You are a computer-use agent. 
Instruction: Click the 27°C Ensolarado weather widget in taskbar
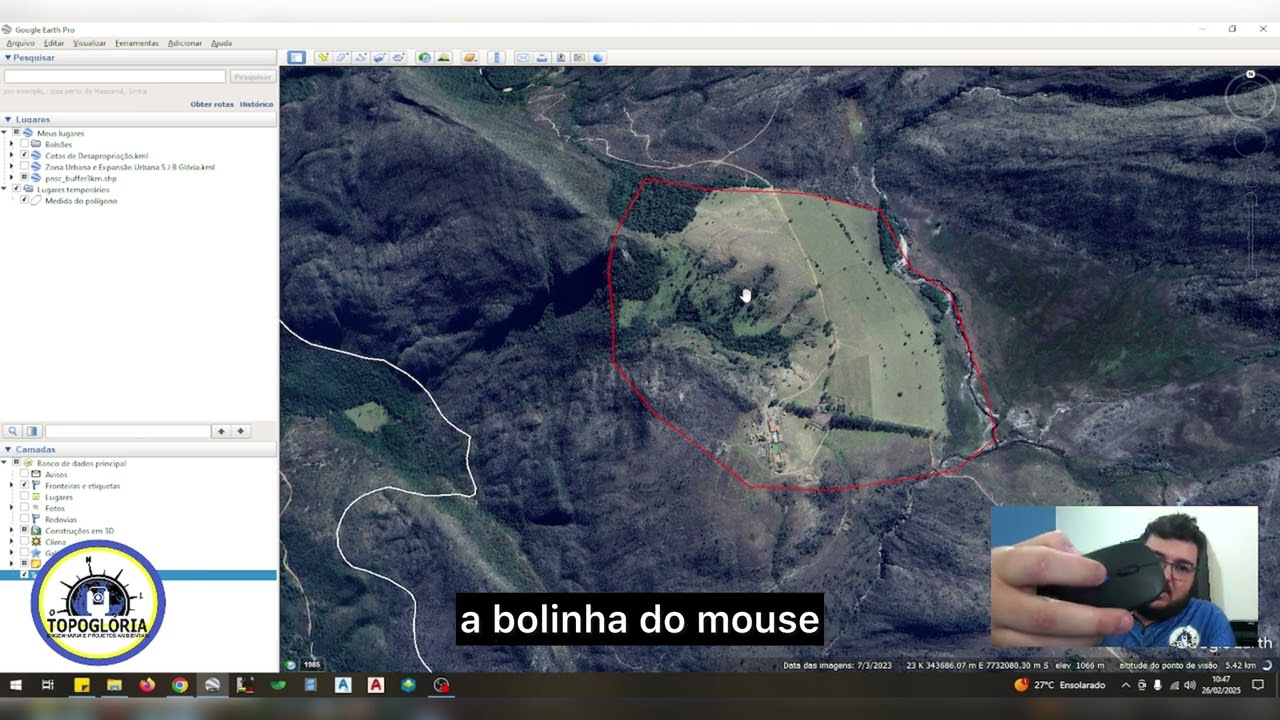coord(1060,685)
